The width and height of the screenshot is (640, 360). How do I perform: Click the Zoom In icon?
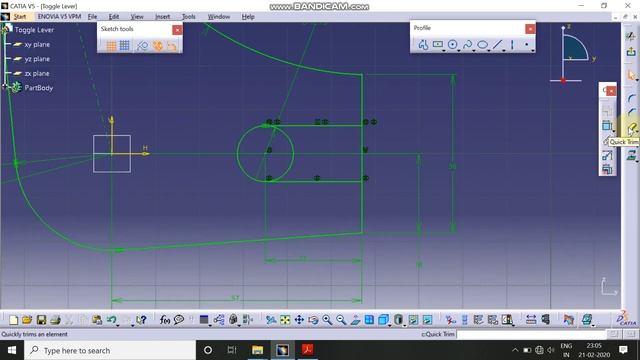point(327,320)
